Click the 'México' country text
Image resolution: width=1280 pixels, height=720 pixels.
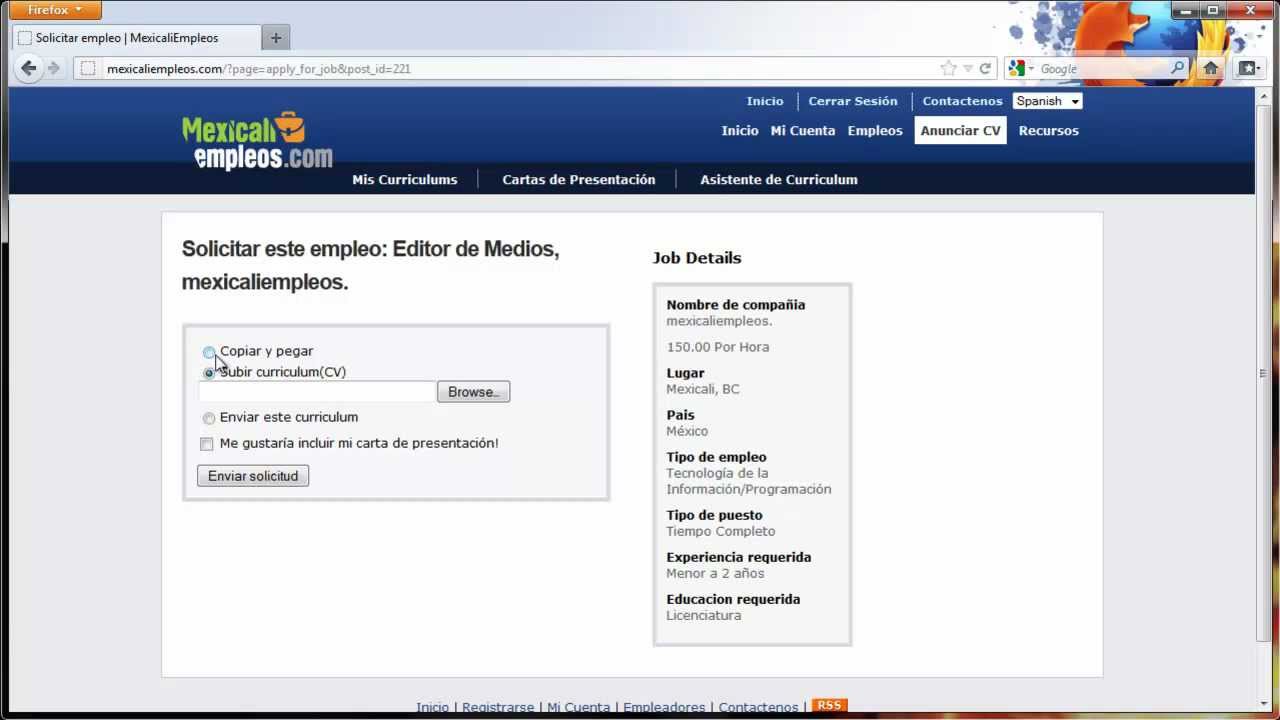687,431
